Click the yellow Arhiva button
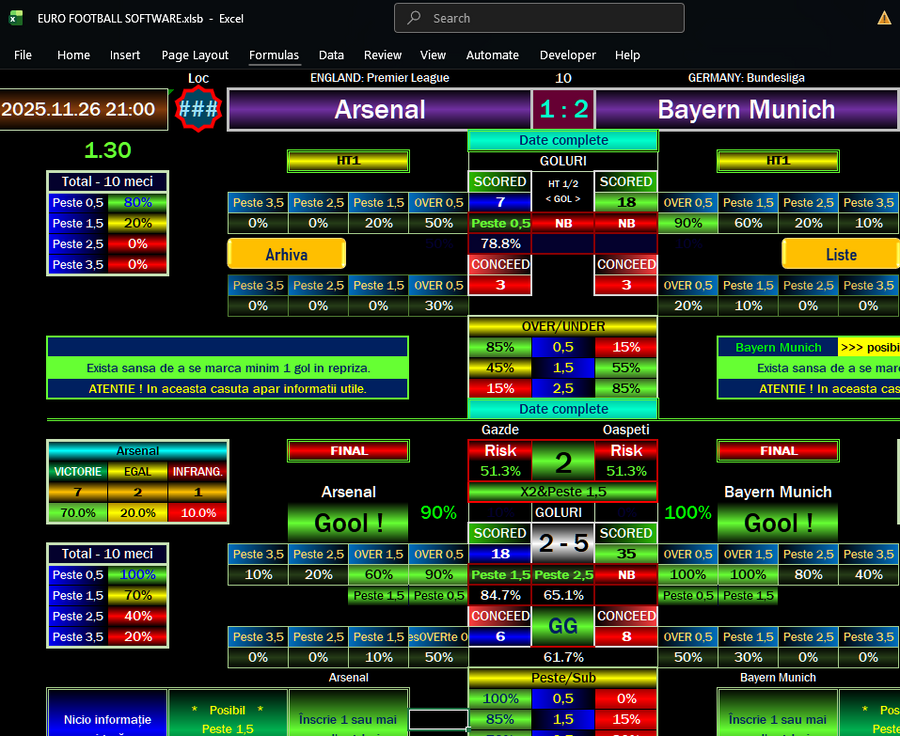The width and height of the screenshot is (900, 736). [286, 254]
